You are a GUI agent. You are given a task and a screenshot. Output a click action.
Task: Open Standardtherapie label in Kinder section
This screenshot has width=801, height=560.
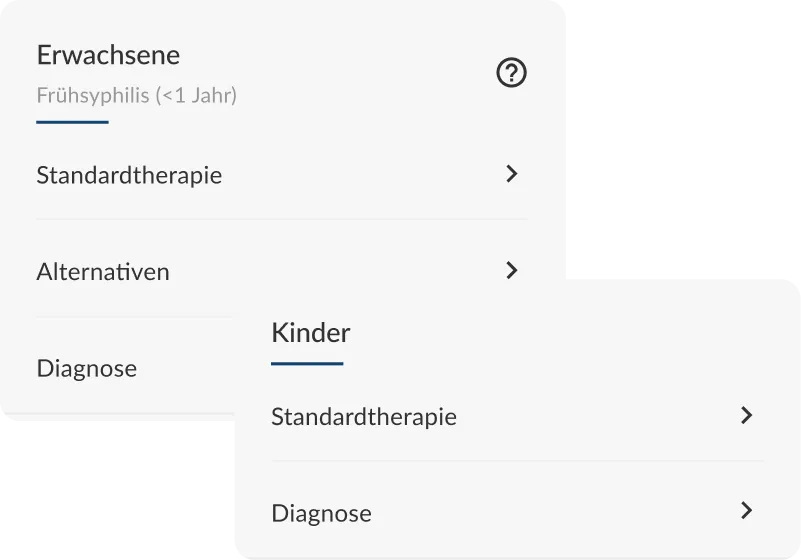(364, 417)
